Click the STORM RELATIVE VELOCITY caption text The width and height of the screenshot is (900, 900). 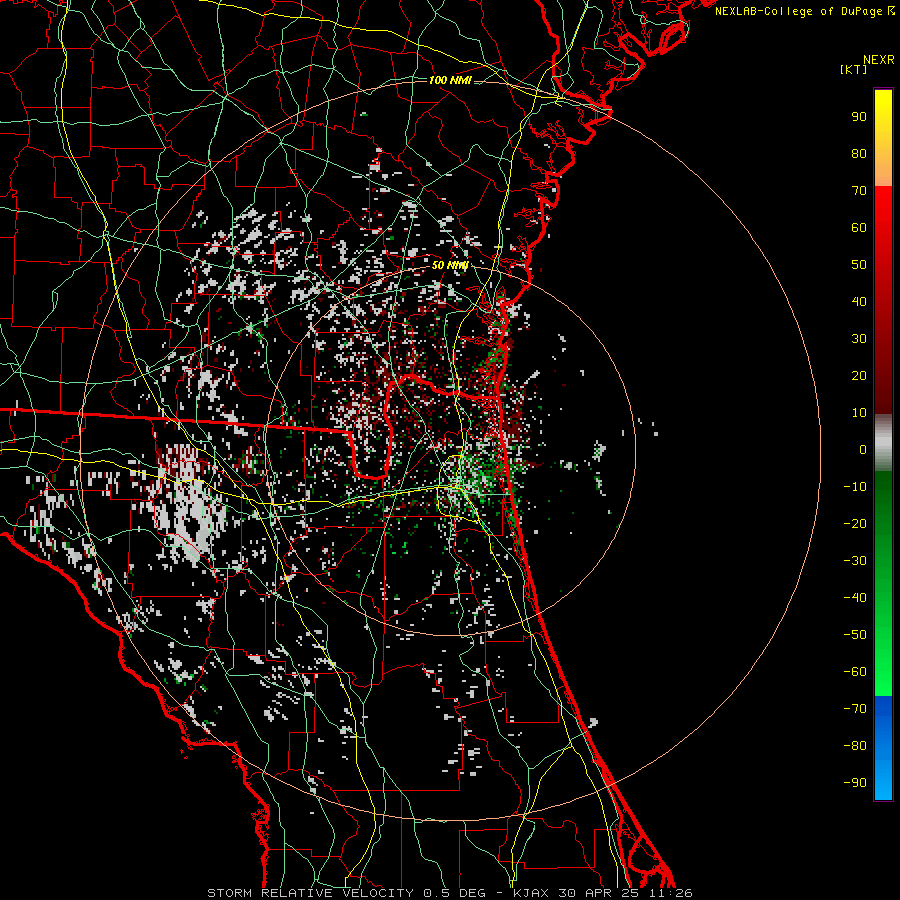[x=311, y=893]
